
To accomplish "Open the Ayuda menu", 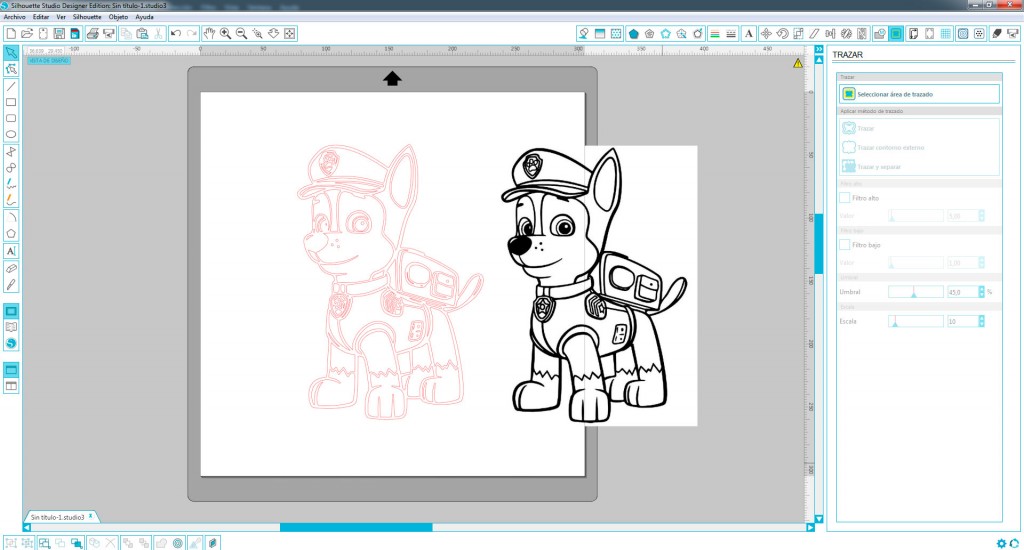I will point(144,17).
